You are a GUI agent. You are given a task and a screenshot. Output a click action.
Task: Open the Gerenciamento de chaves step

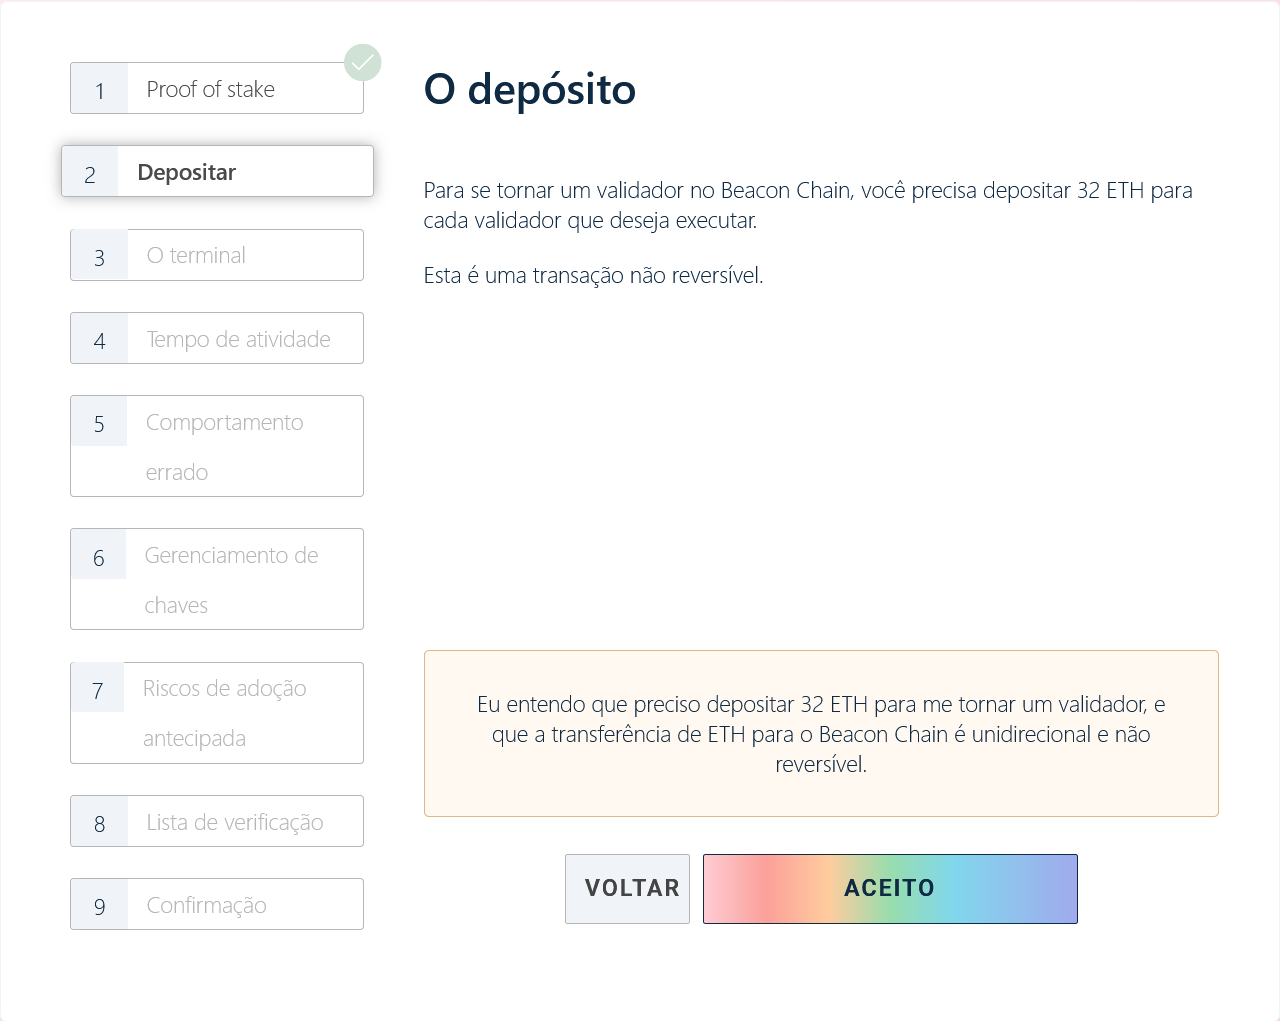tap(216, 579)
